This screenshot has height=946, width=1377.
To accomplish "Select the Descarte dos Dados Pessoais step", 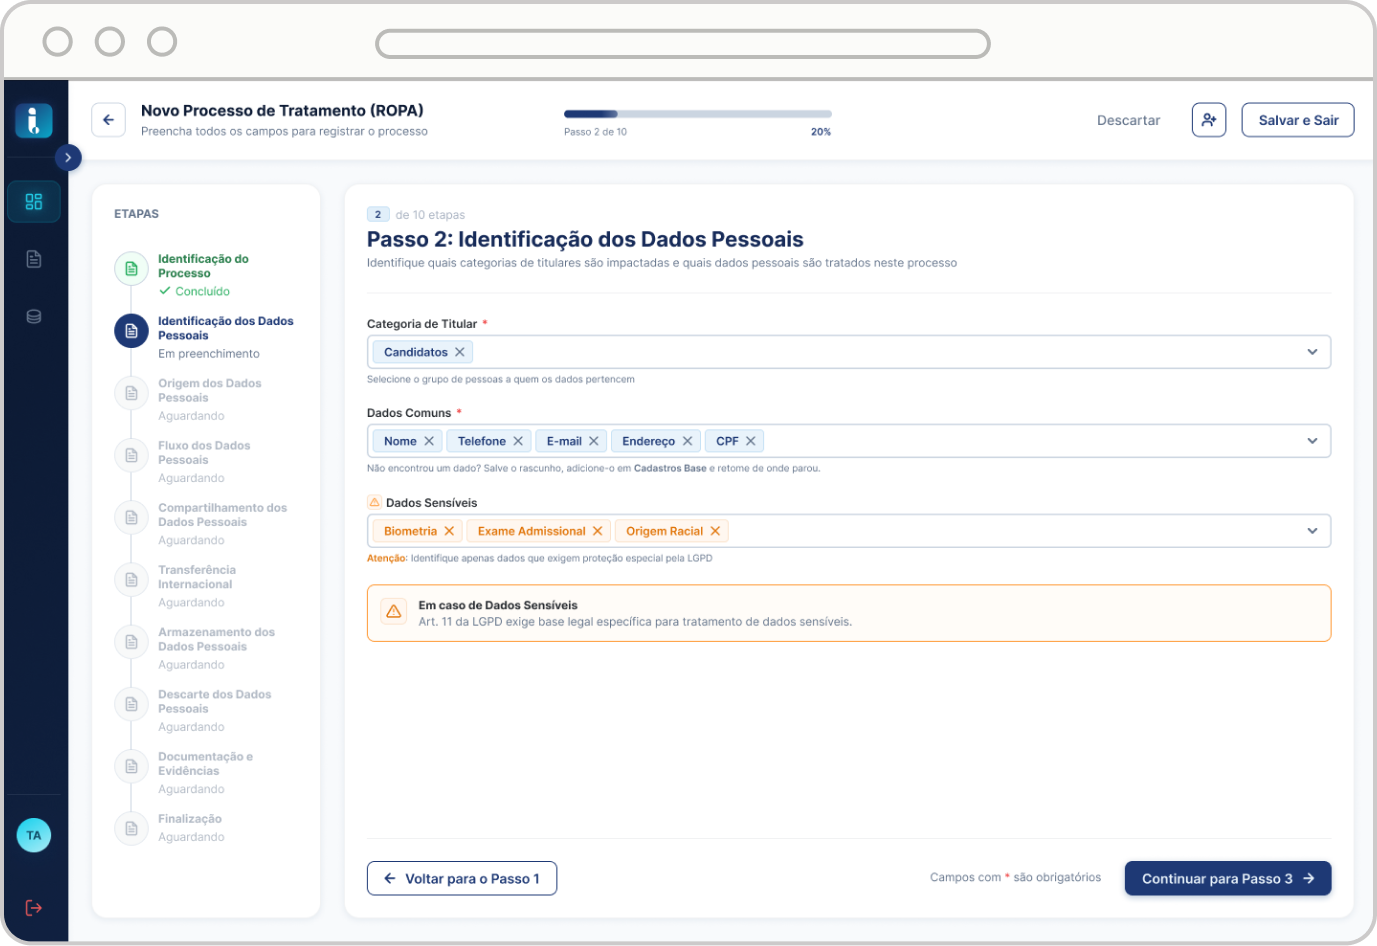I will coord(205,710).
